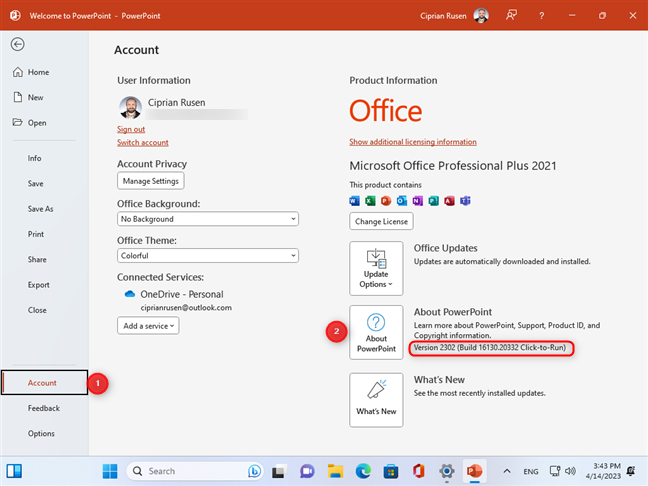Open Task View on taskbar

(x=279, y=471)
